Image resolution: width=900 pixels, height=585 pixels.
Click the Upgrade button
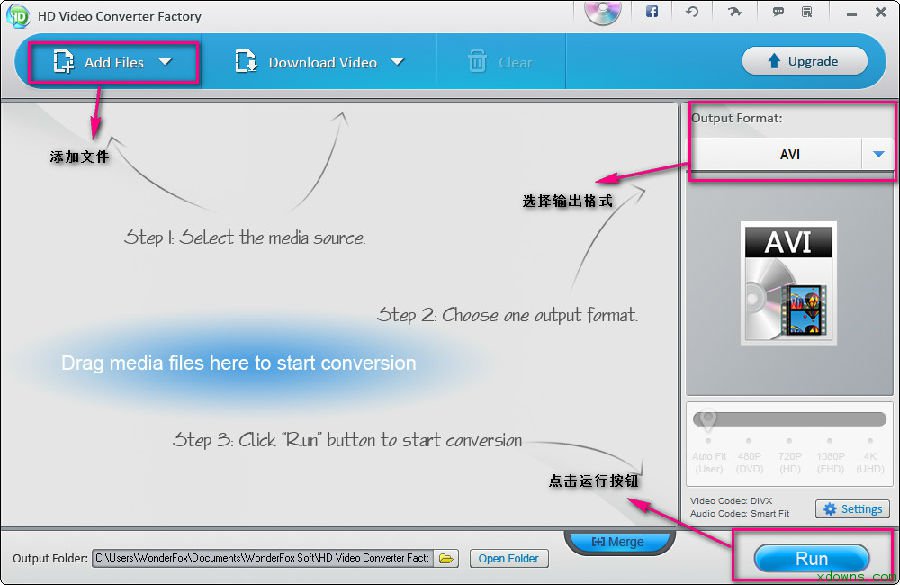click(x=804, y=61)
